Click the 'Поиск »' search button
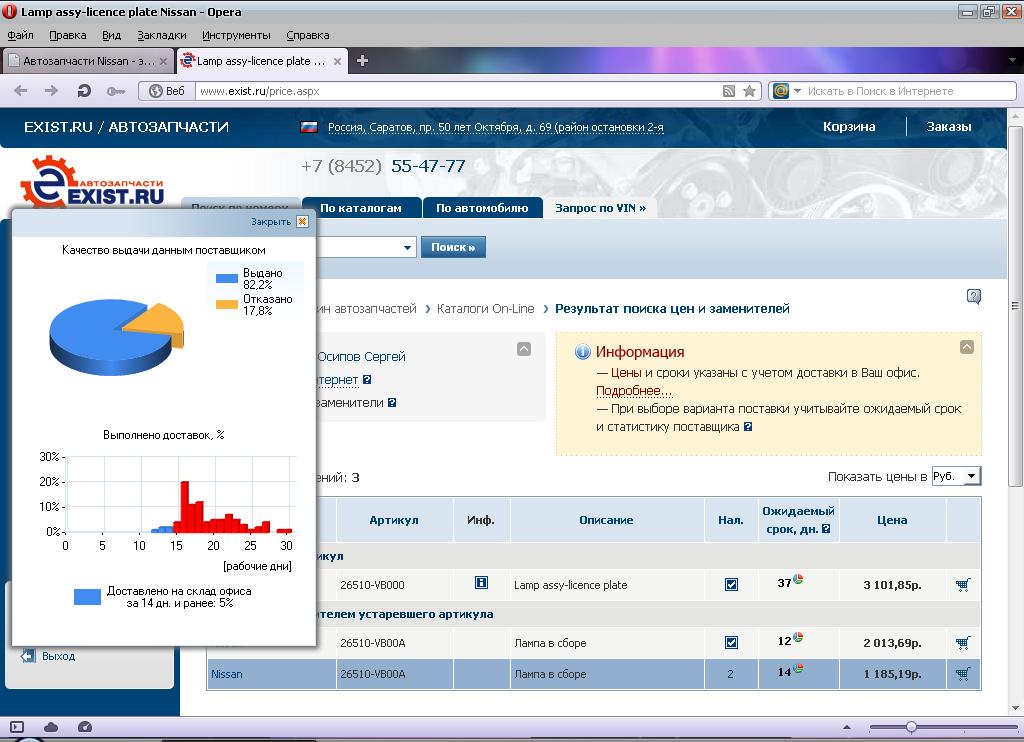Screen dimensions: 1024x742 point(453,247)
